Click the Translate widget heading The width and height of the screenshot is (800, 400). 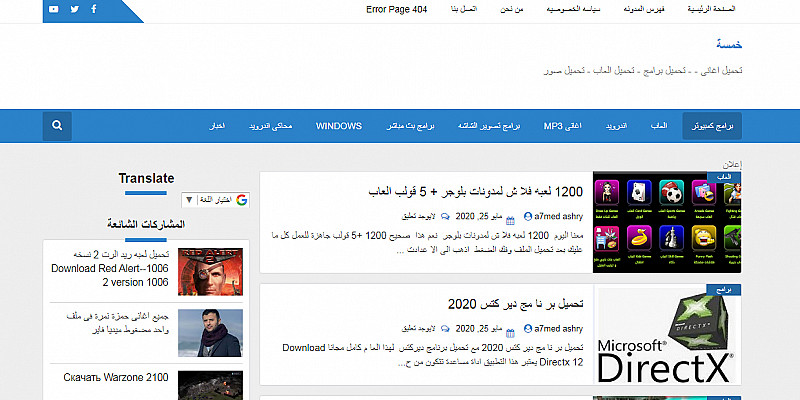coord(146,179)
